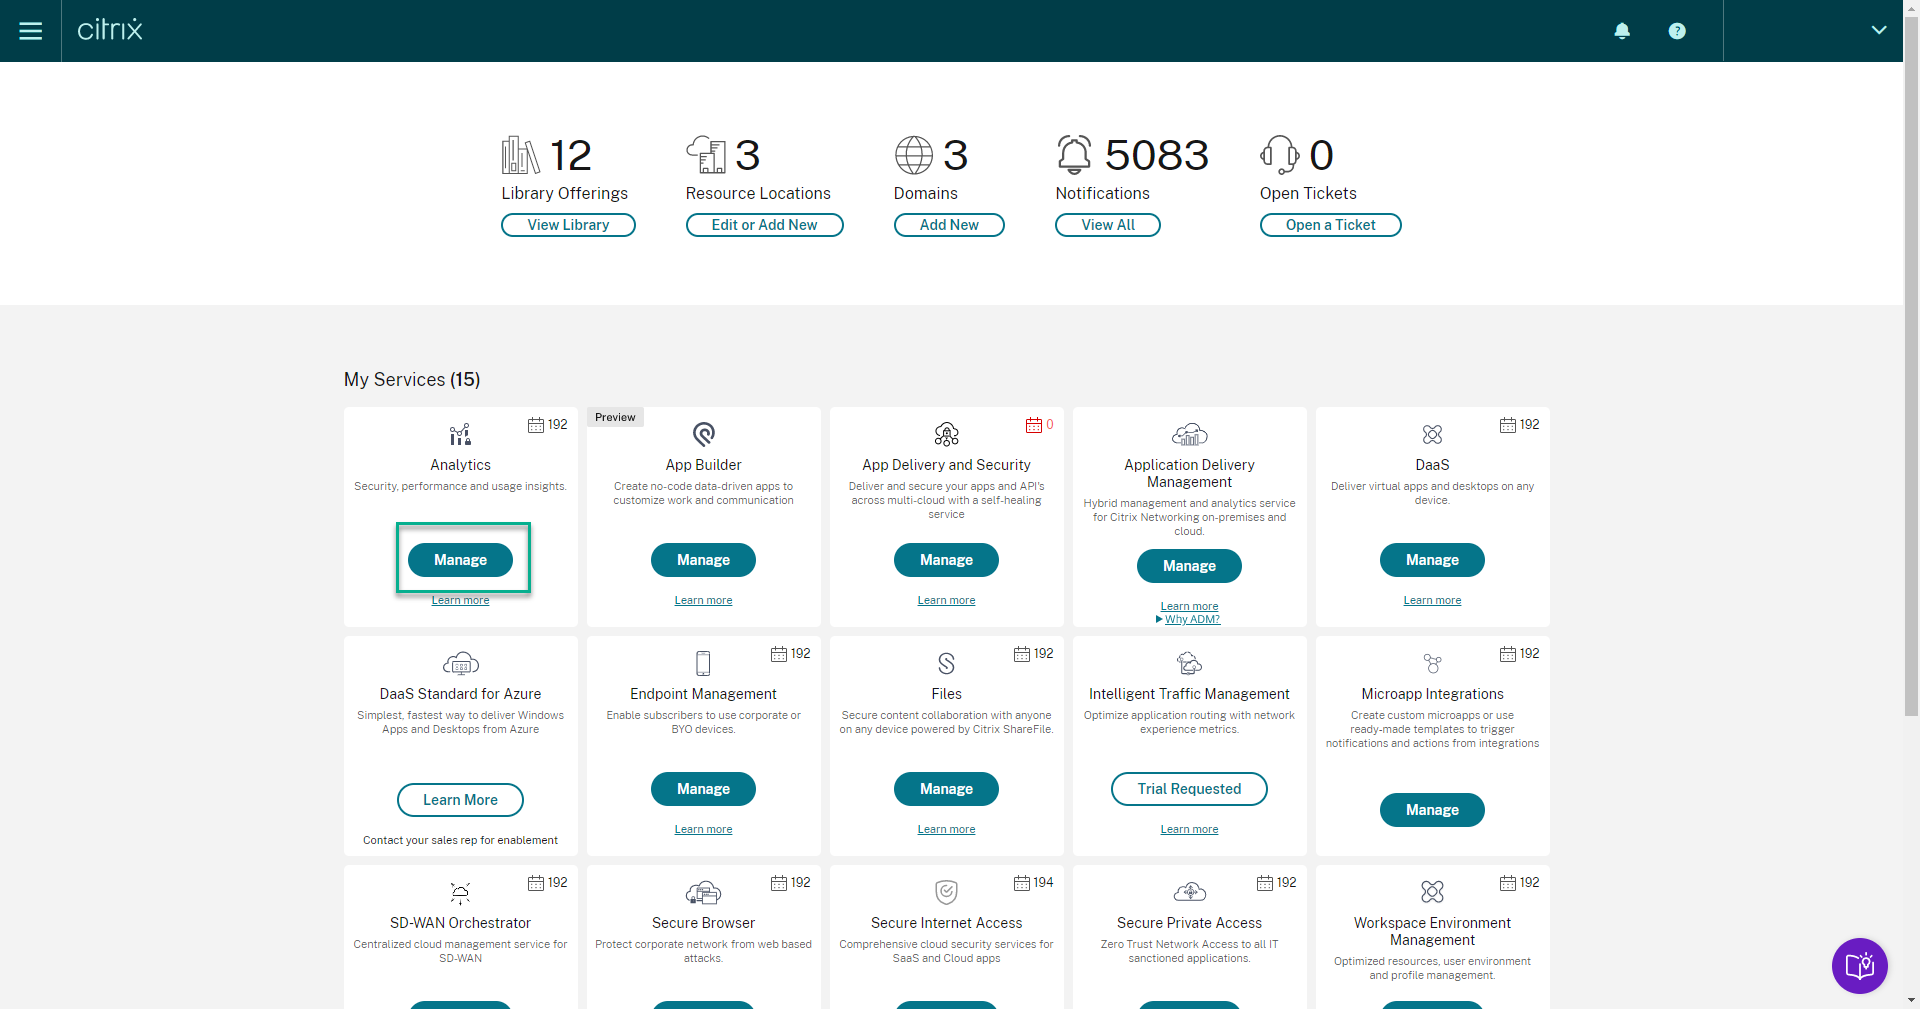Click Trial Requested for Intelligent Traffic Management
This screenshot has width=1920, height=1009.
point(1190,789)
